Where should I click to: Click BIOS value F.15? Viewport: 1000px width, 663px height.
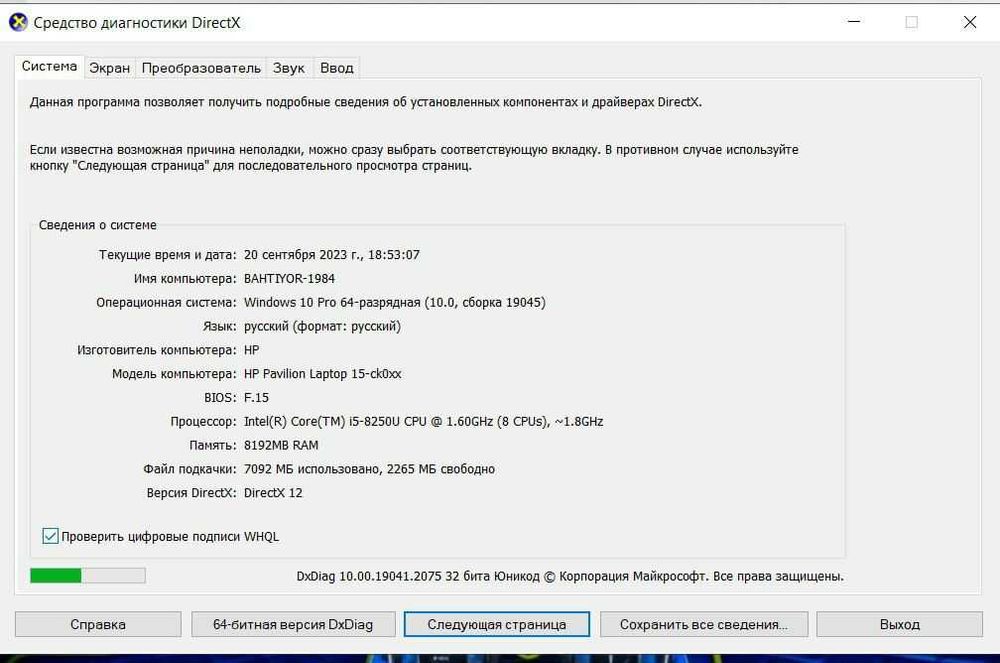[x=256, y=398]
